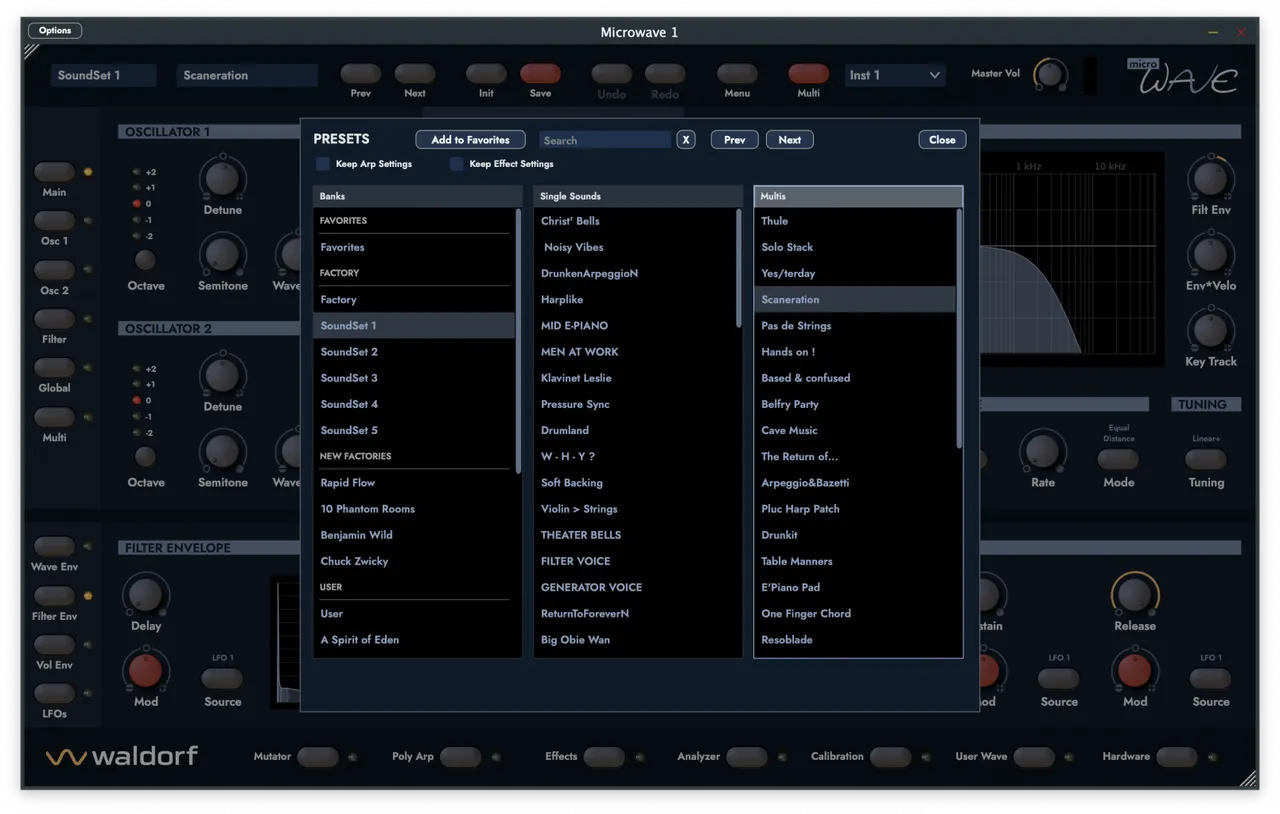Select the LFOs page button
This screenshot has width=1280, height=814.
(x=54, y=694)
